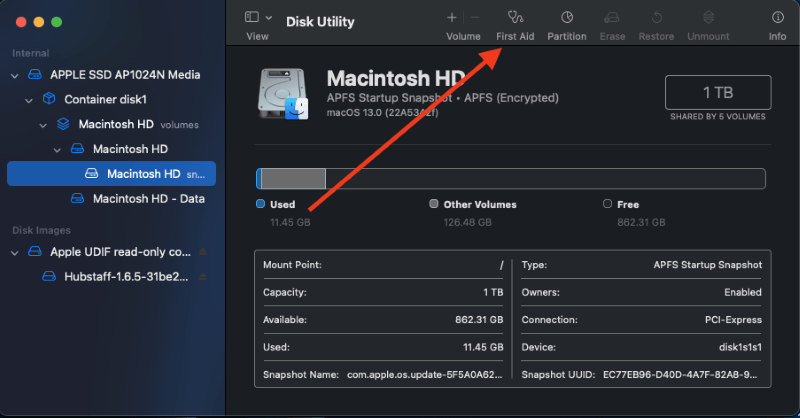Click the Unmount icon in toolbar

click(708, 17)
